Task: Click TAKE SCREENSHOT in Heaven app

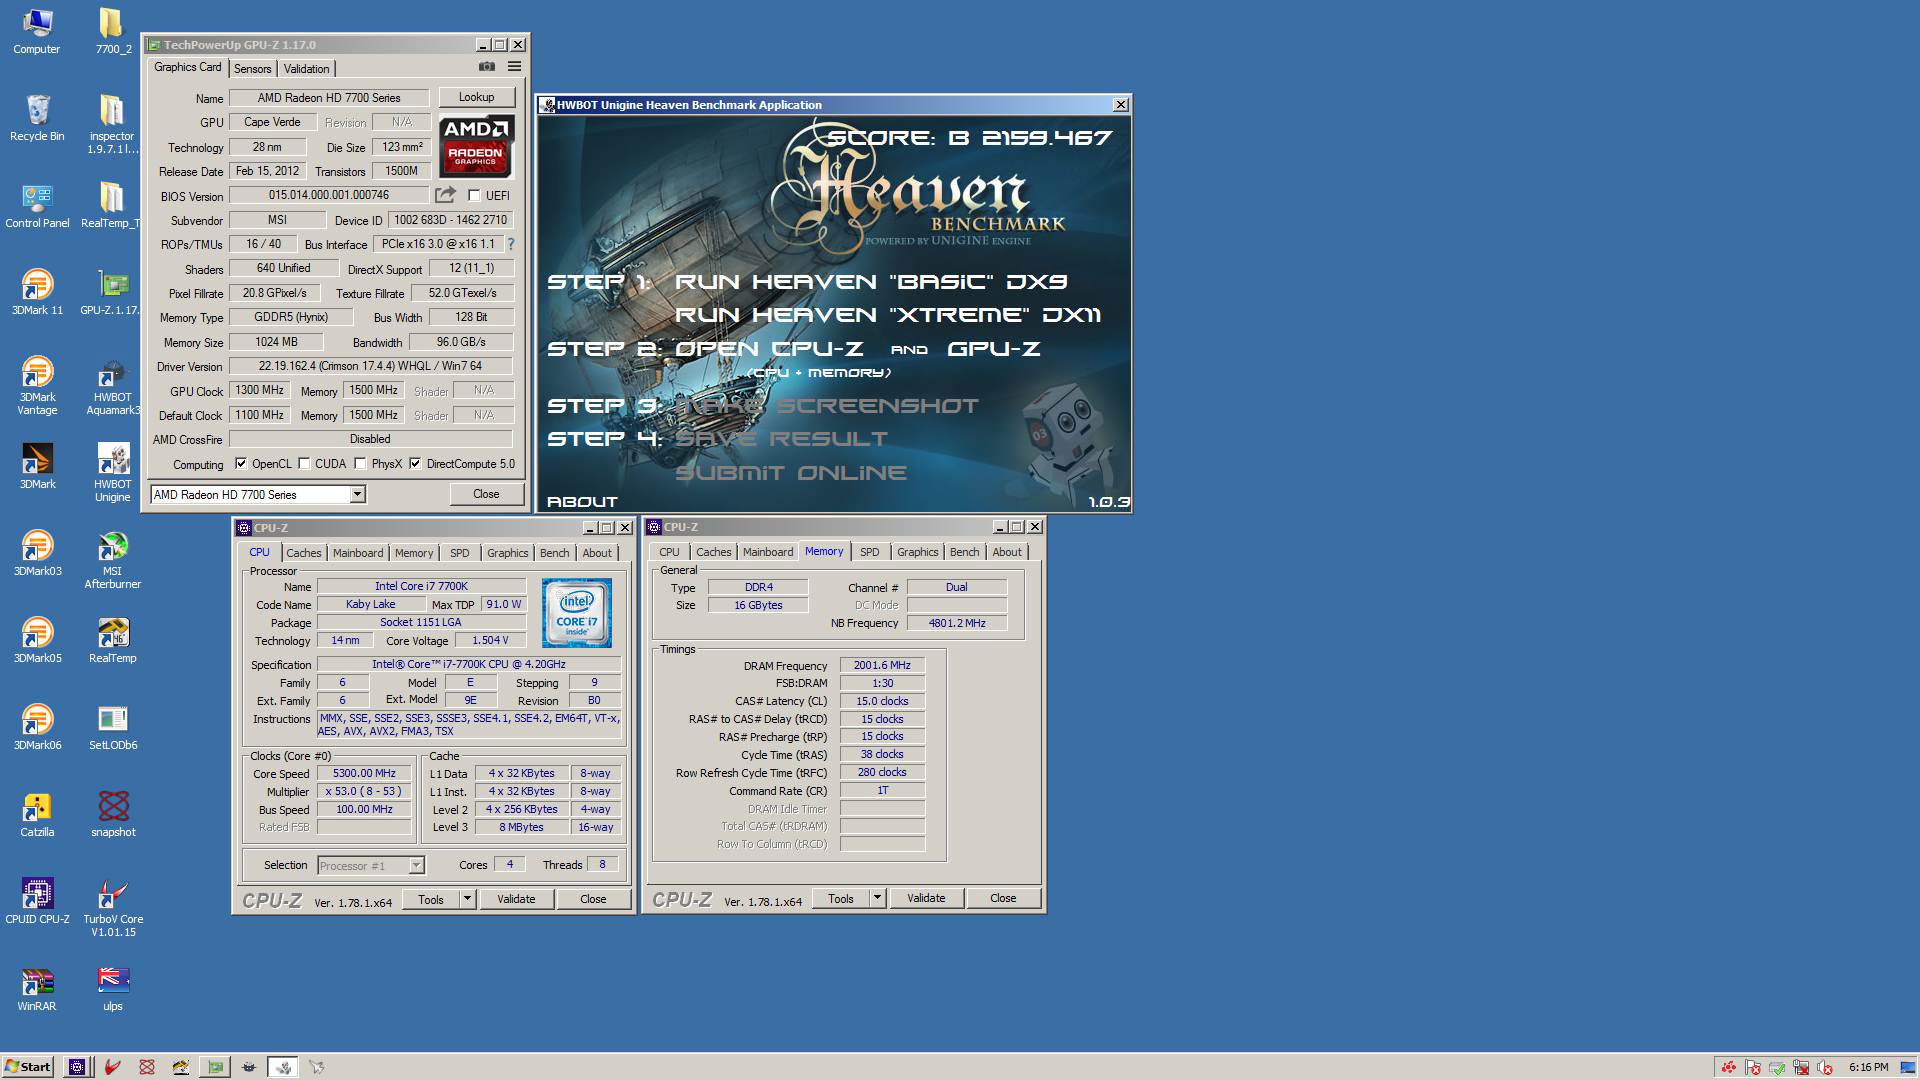Action: tap(827, 406)
